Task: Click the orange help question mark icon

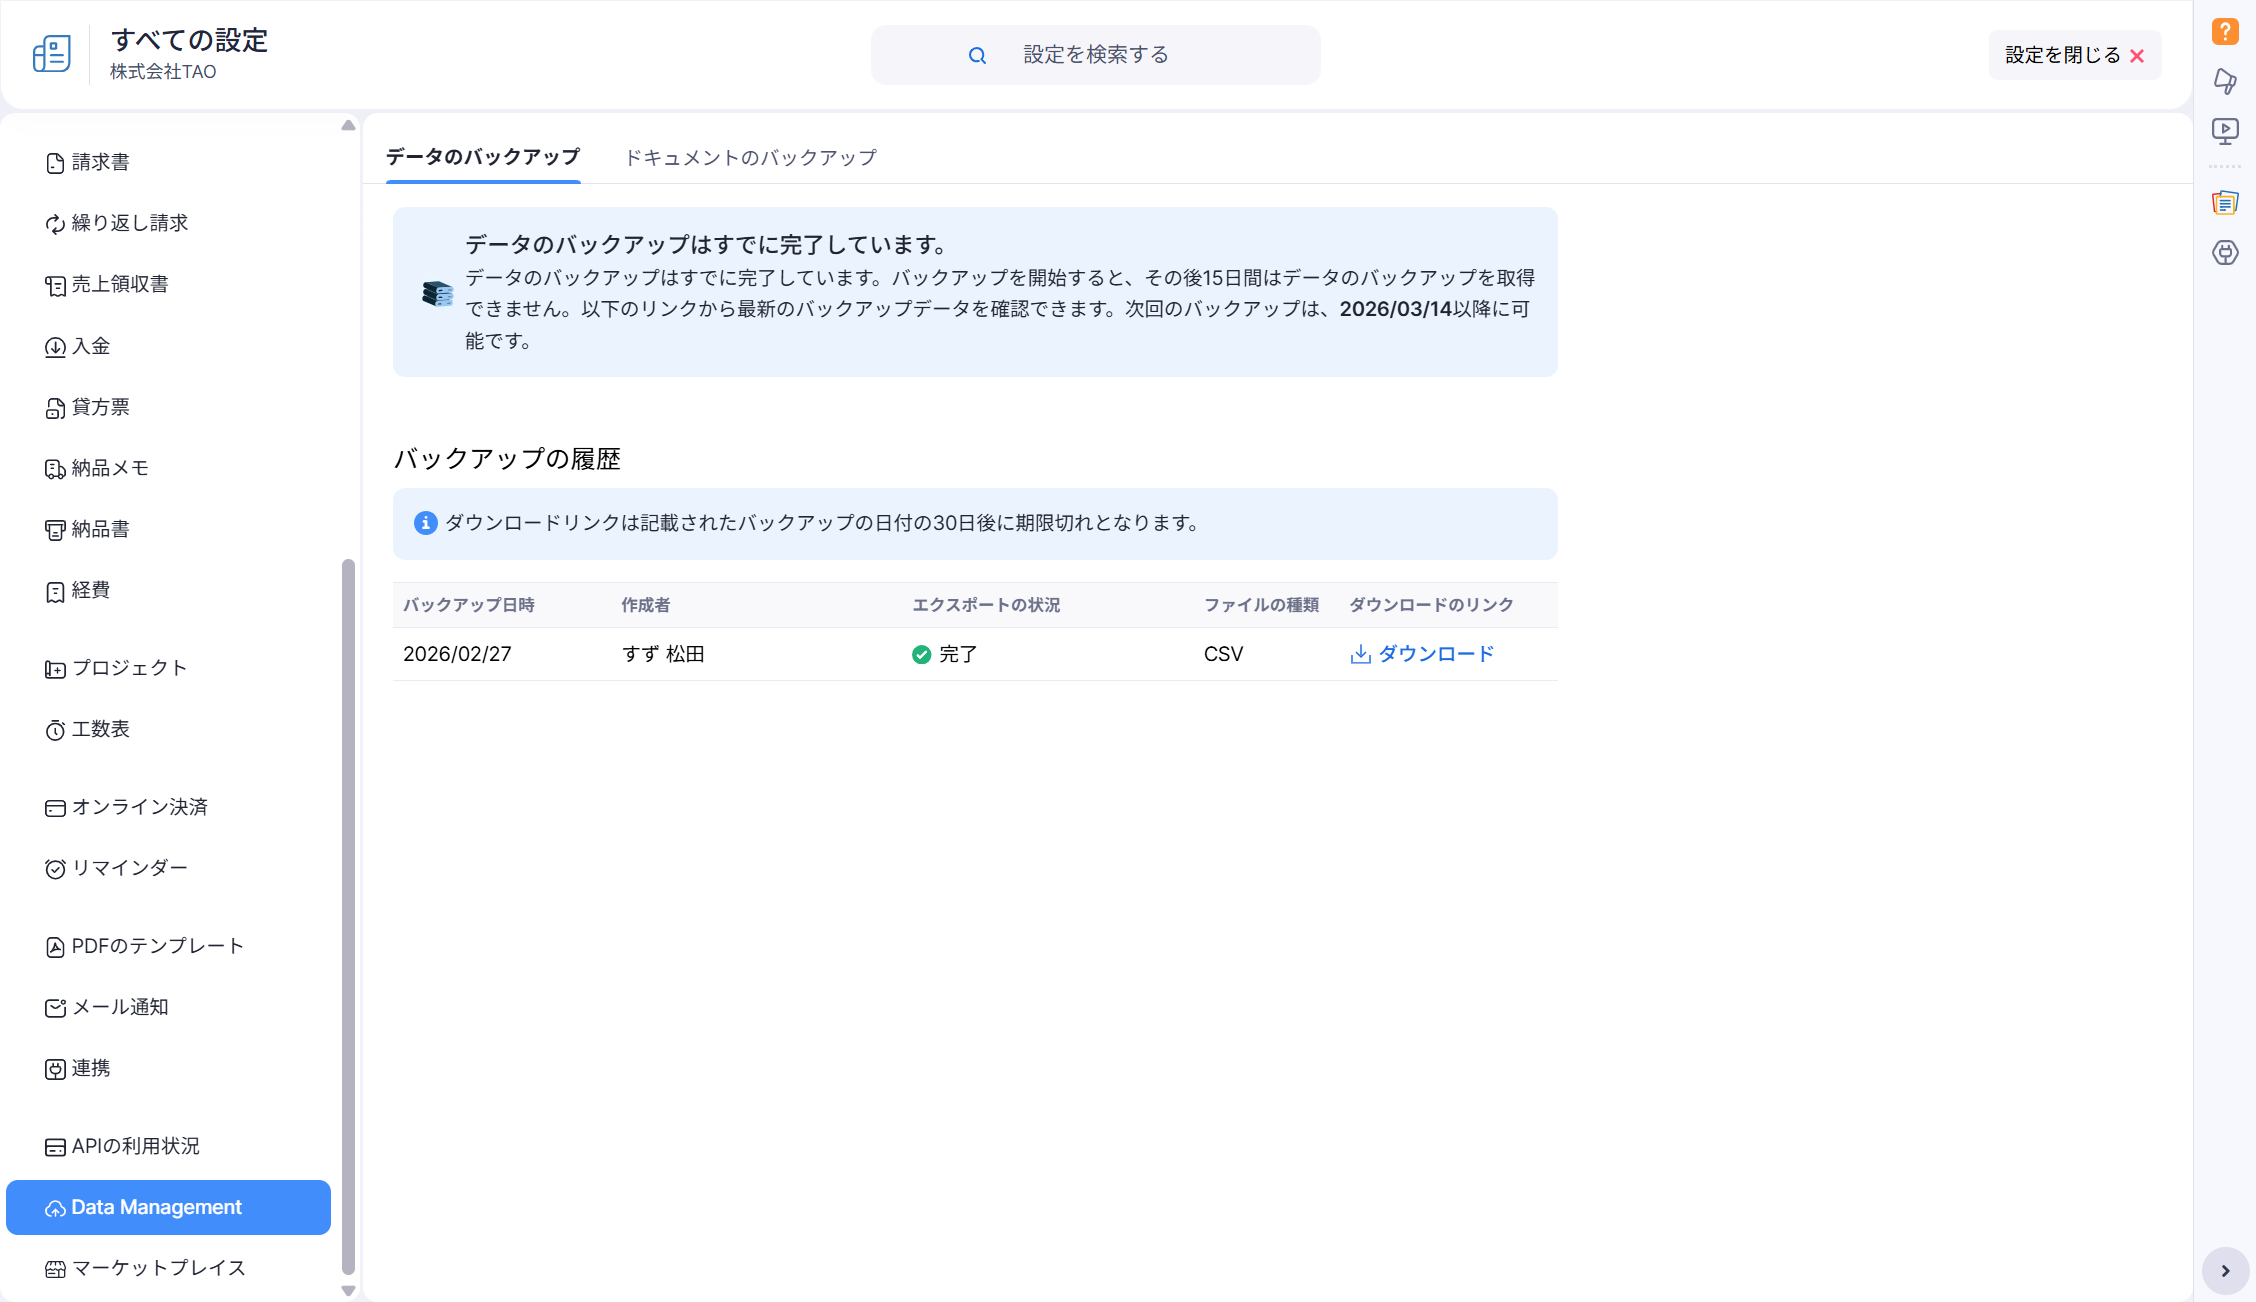Action: coord(2224,32)
